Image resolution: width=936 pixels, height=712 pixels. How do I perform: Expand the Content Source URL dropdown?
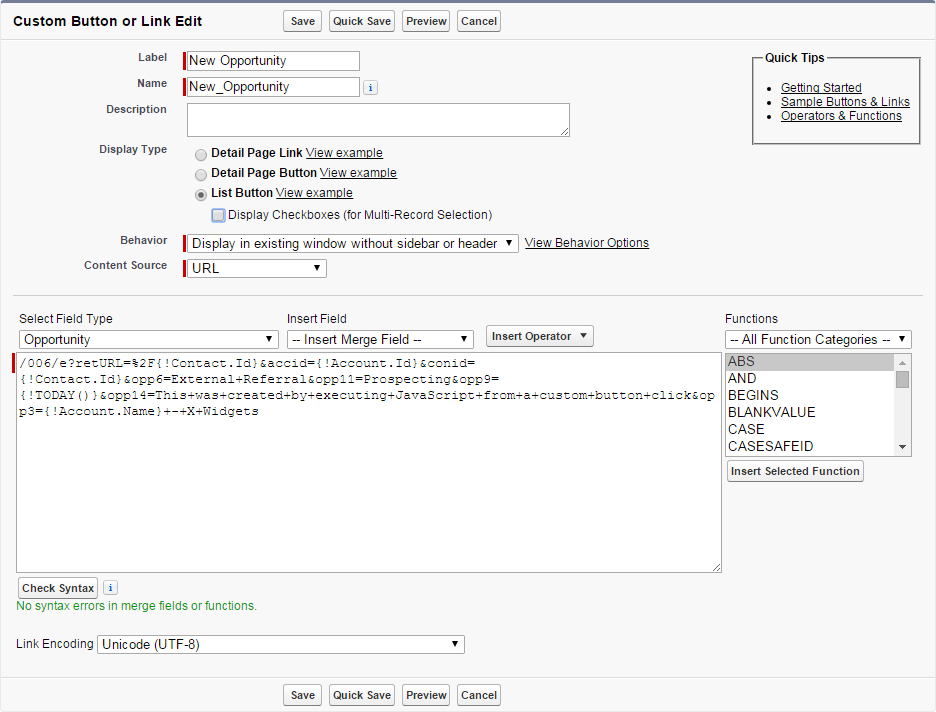pyautogui.click(x=257, y=268)
